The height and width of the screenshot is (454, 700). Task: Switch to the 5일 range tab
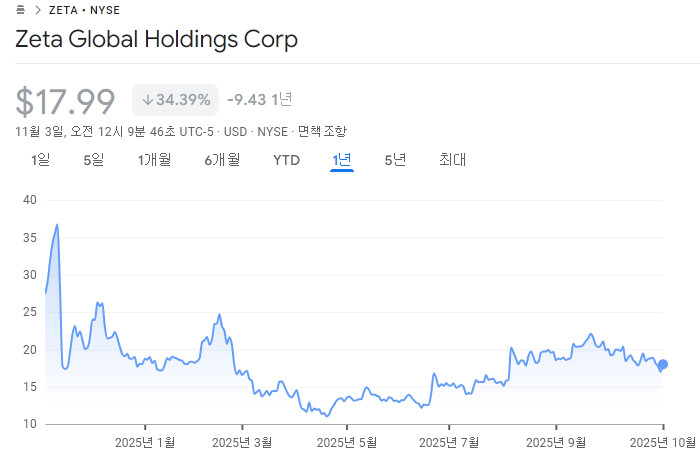point(93,159)
